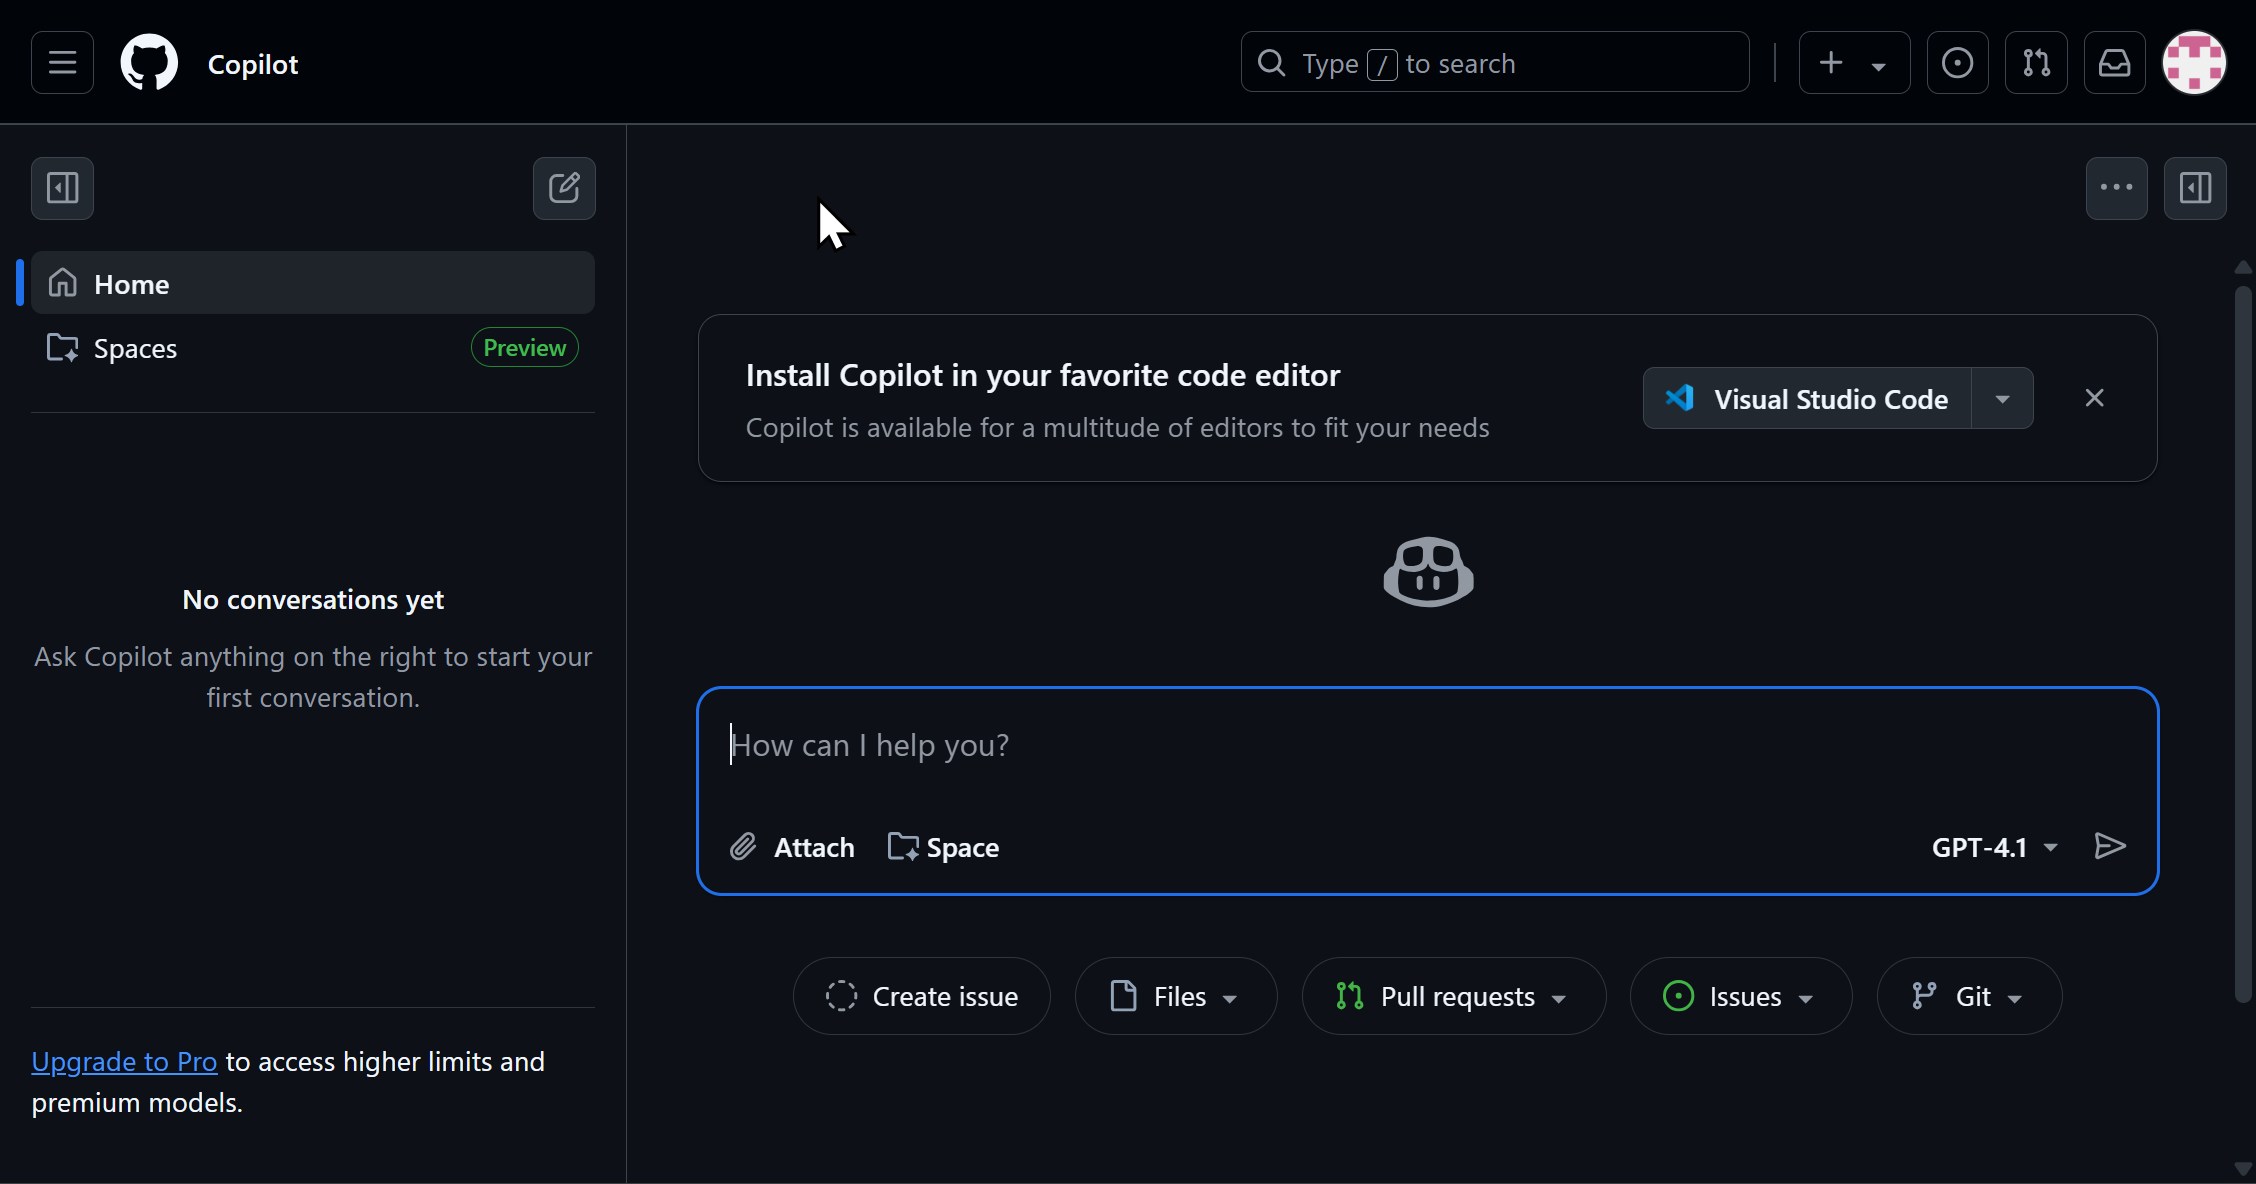Attach a file with the Attach button
The width and height of the screenshot is (2256, 1184).
click(792, 847)
